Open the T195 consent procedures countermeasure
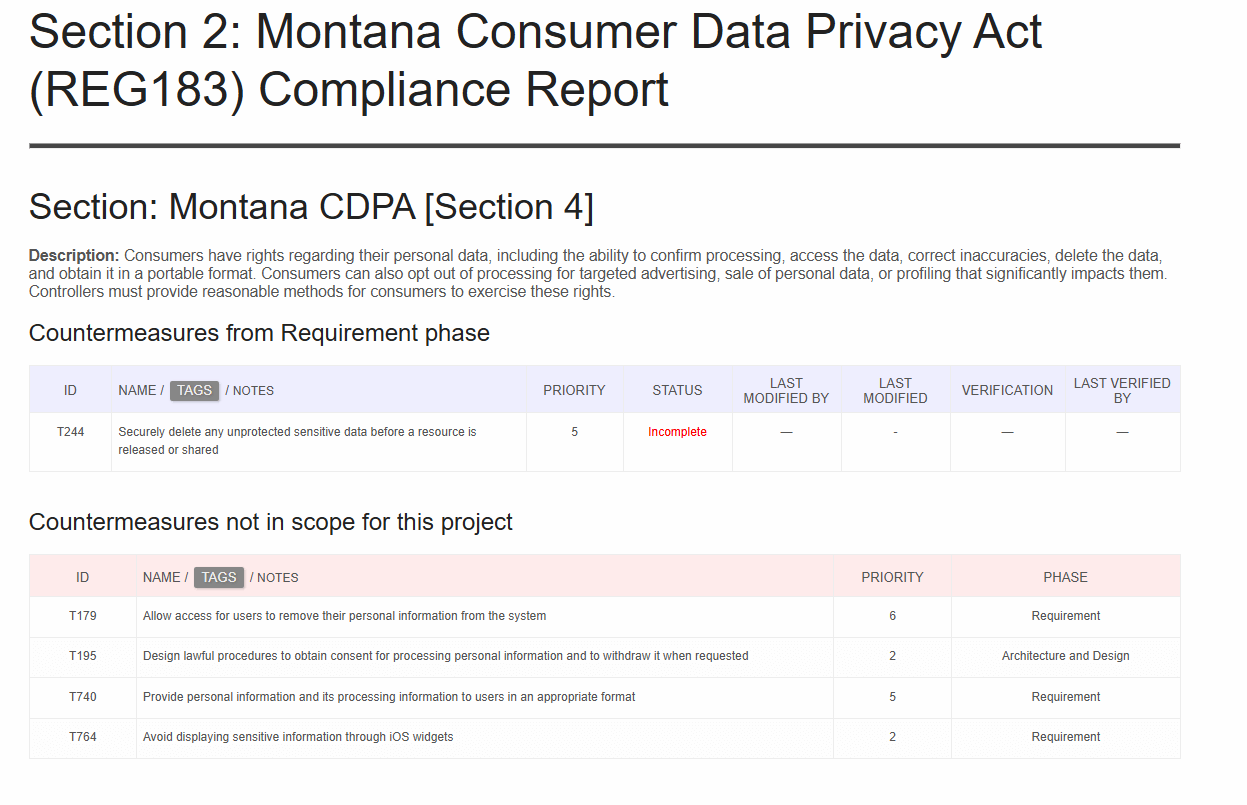Viewport: 1247px width, 805px height. 445,656
